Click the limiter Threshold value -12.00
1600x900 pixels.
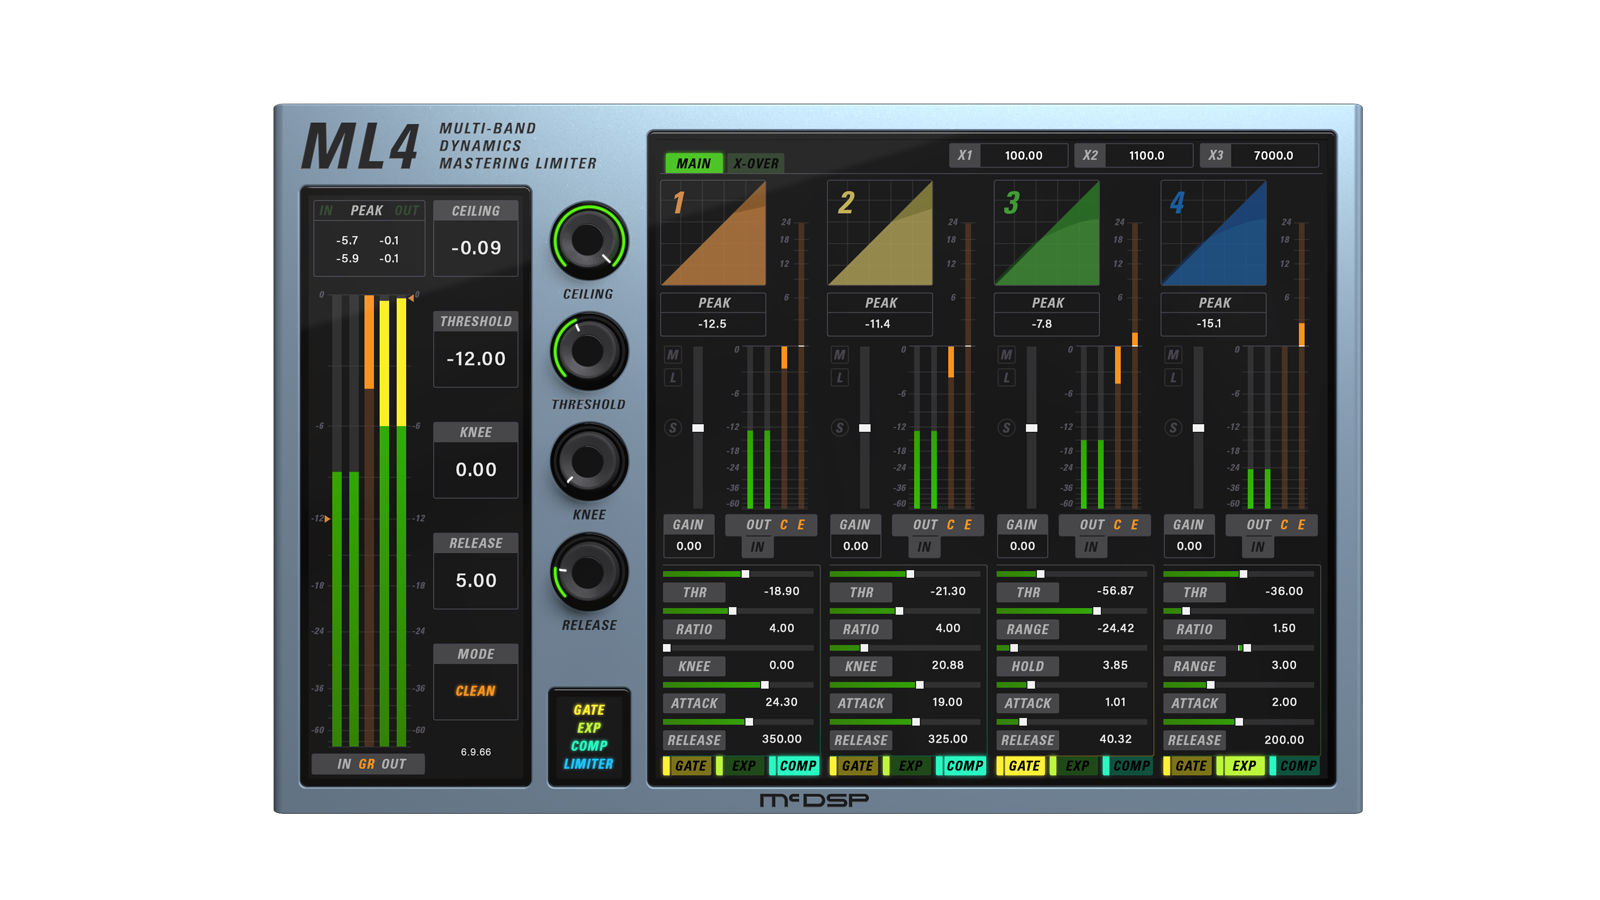(476, 359)
